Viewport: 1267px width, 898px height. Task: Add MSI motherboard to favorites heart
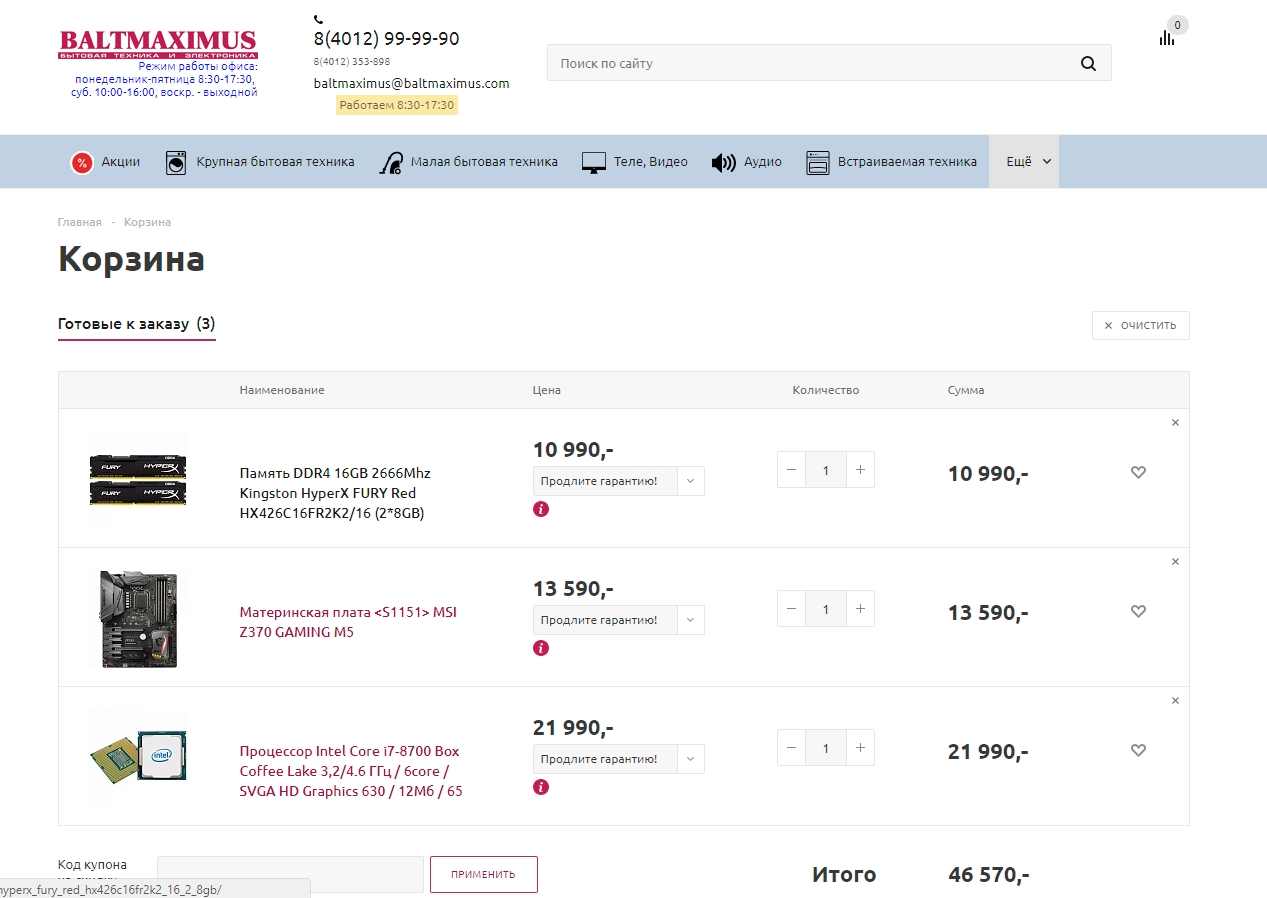point(1138,612)
